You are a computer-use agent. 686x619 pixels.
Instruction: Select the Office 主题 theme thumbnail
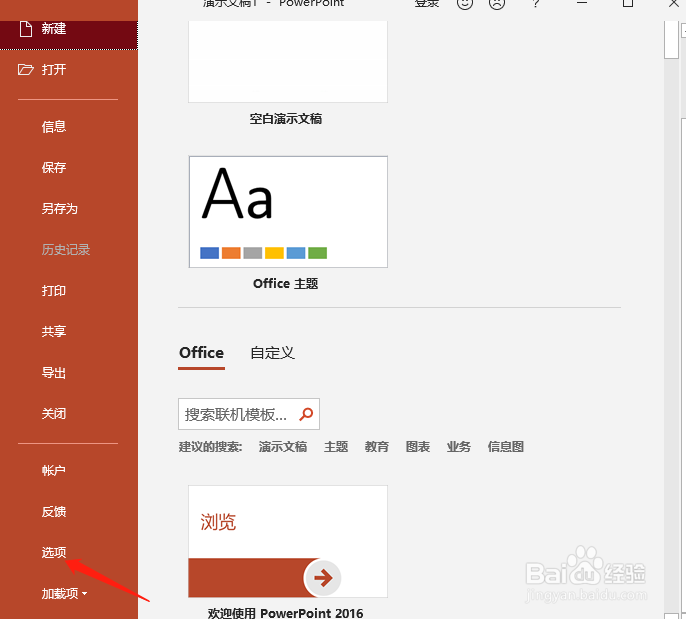coord(288,212)
